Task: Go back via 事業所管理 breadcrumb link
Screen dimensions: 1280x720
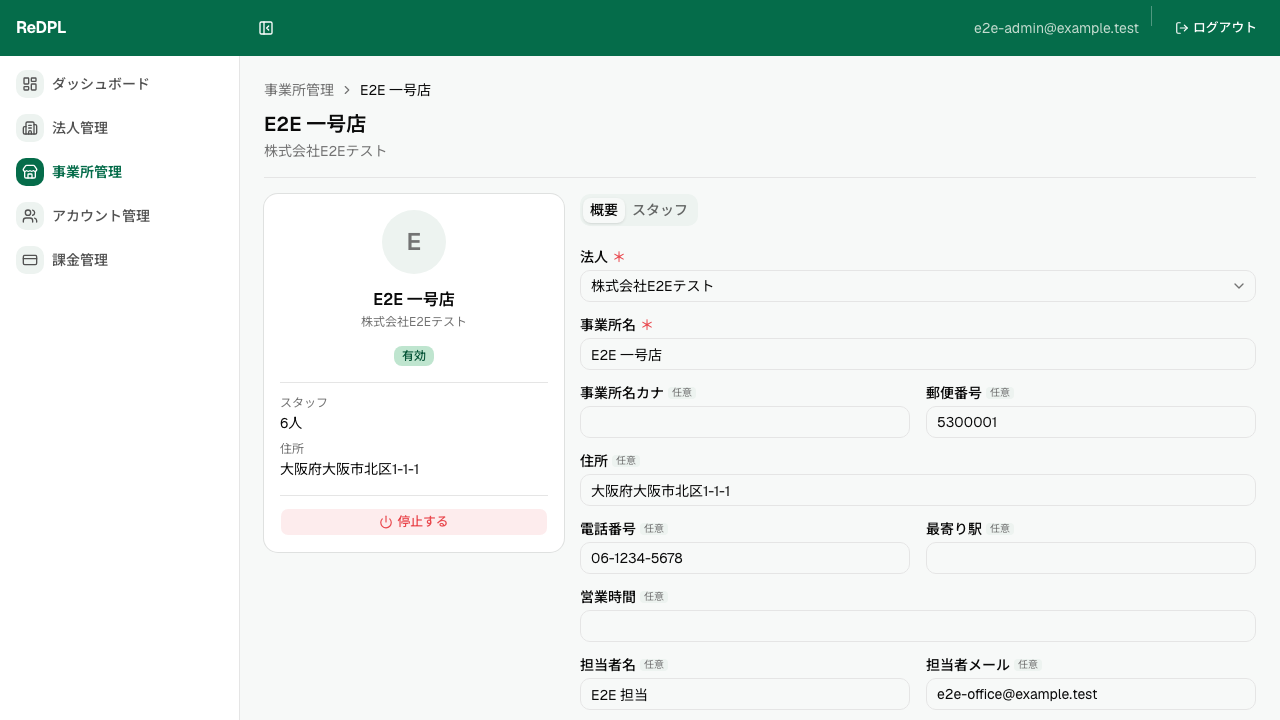Action: (299, 90)
